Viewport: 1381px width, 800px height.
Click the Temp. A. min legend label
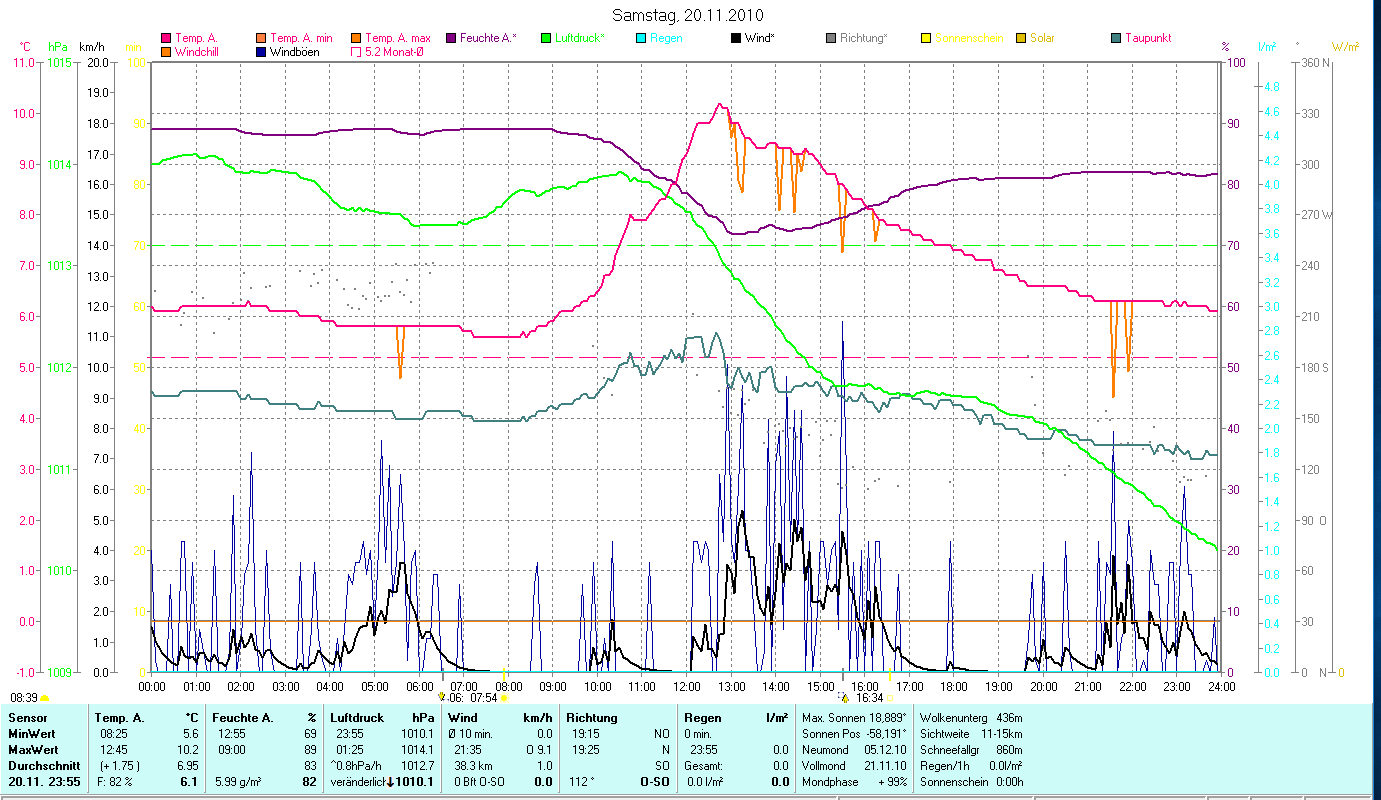(x=301, y=39)
